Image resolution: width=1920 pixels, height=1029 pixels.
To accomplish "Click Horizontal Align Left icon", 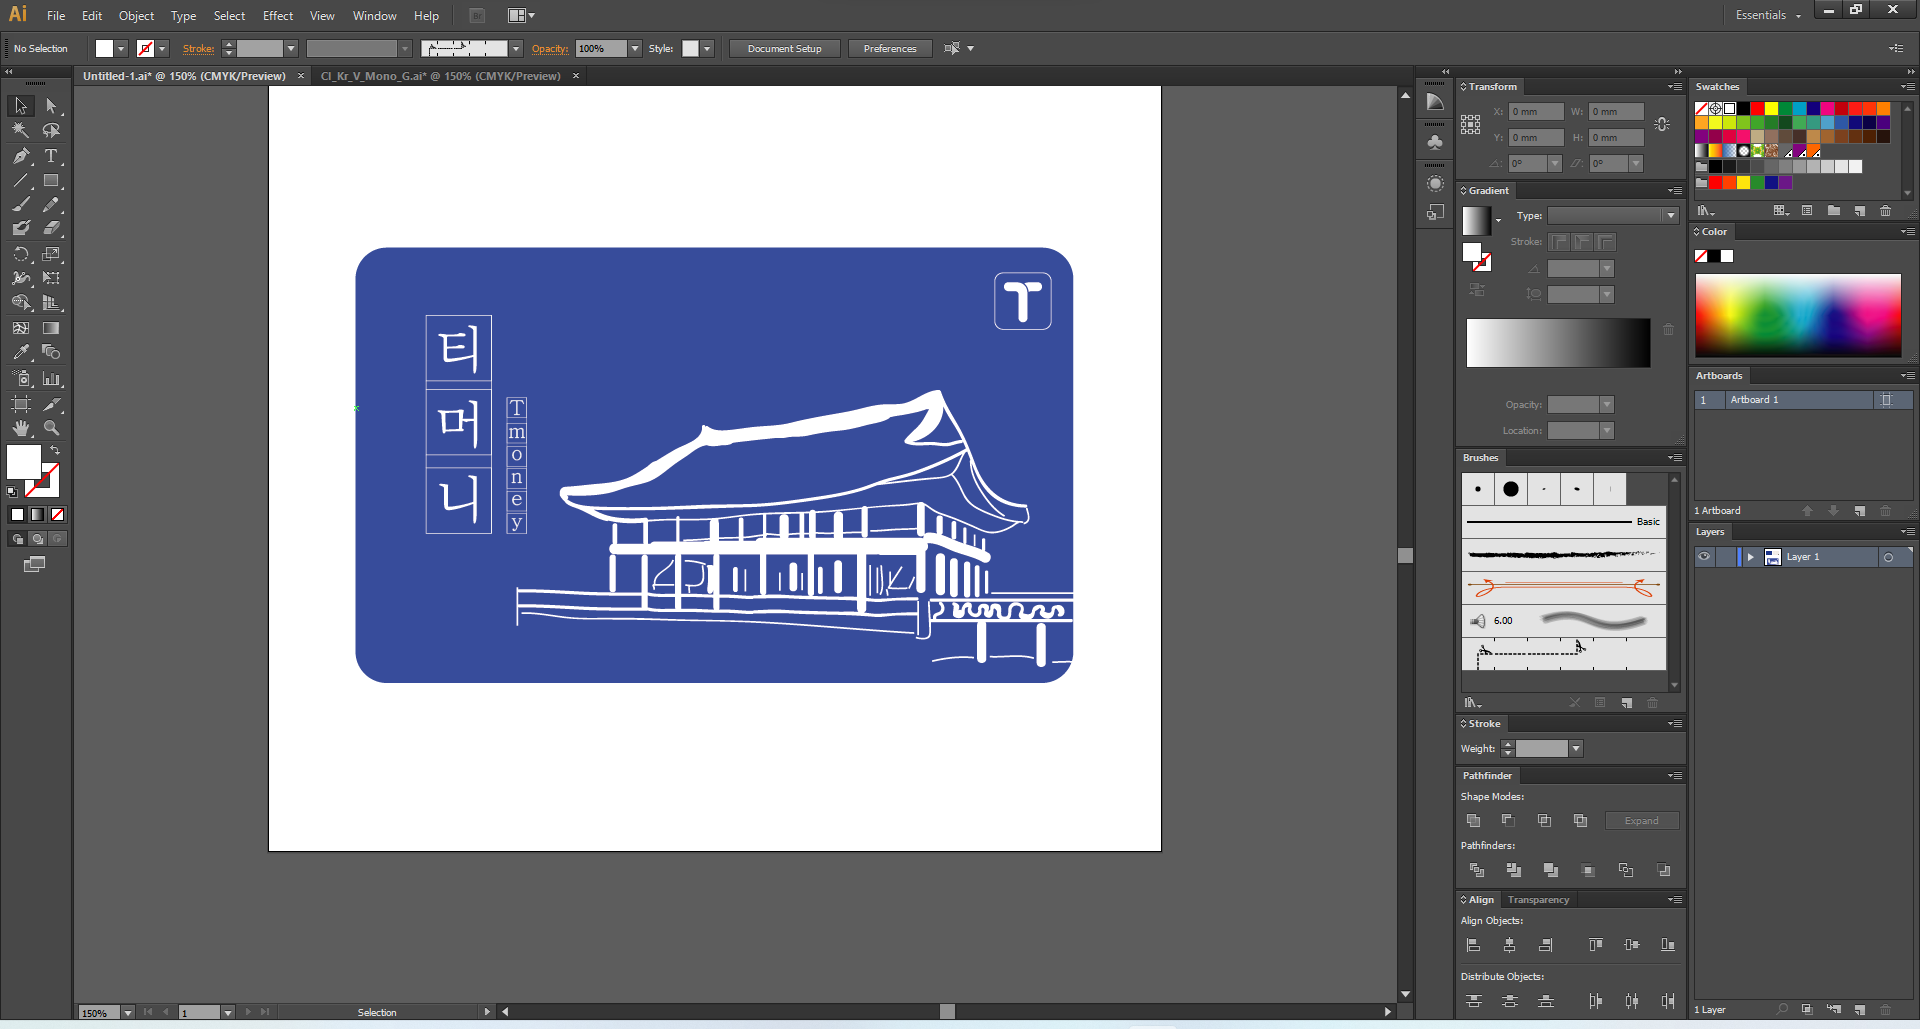I will (1473, 945).
